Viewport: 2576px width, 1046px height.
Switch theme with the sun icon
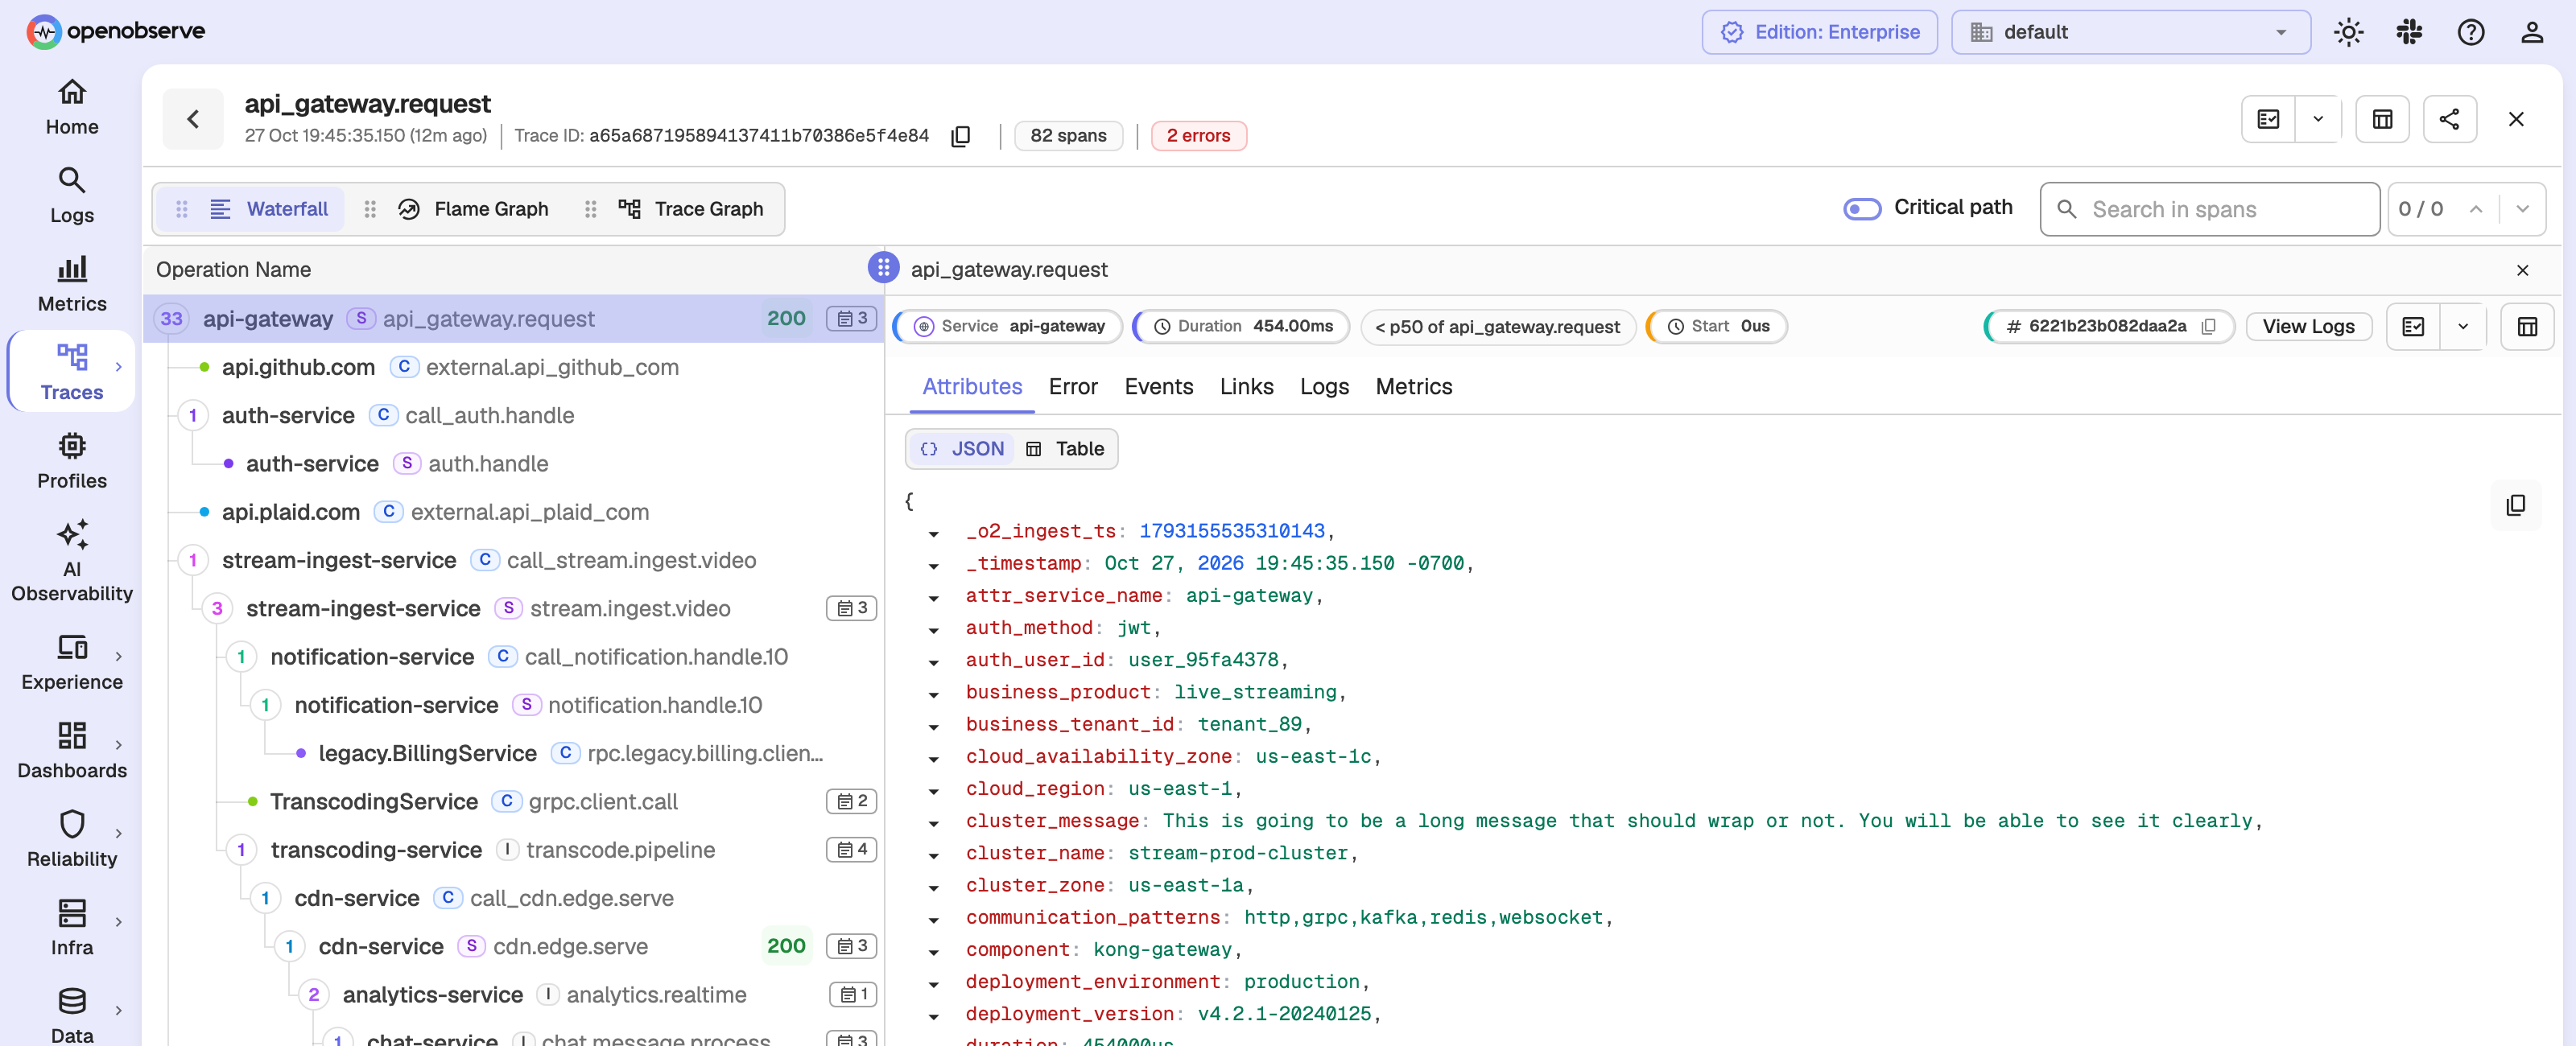[2348, 32]
